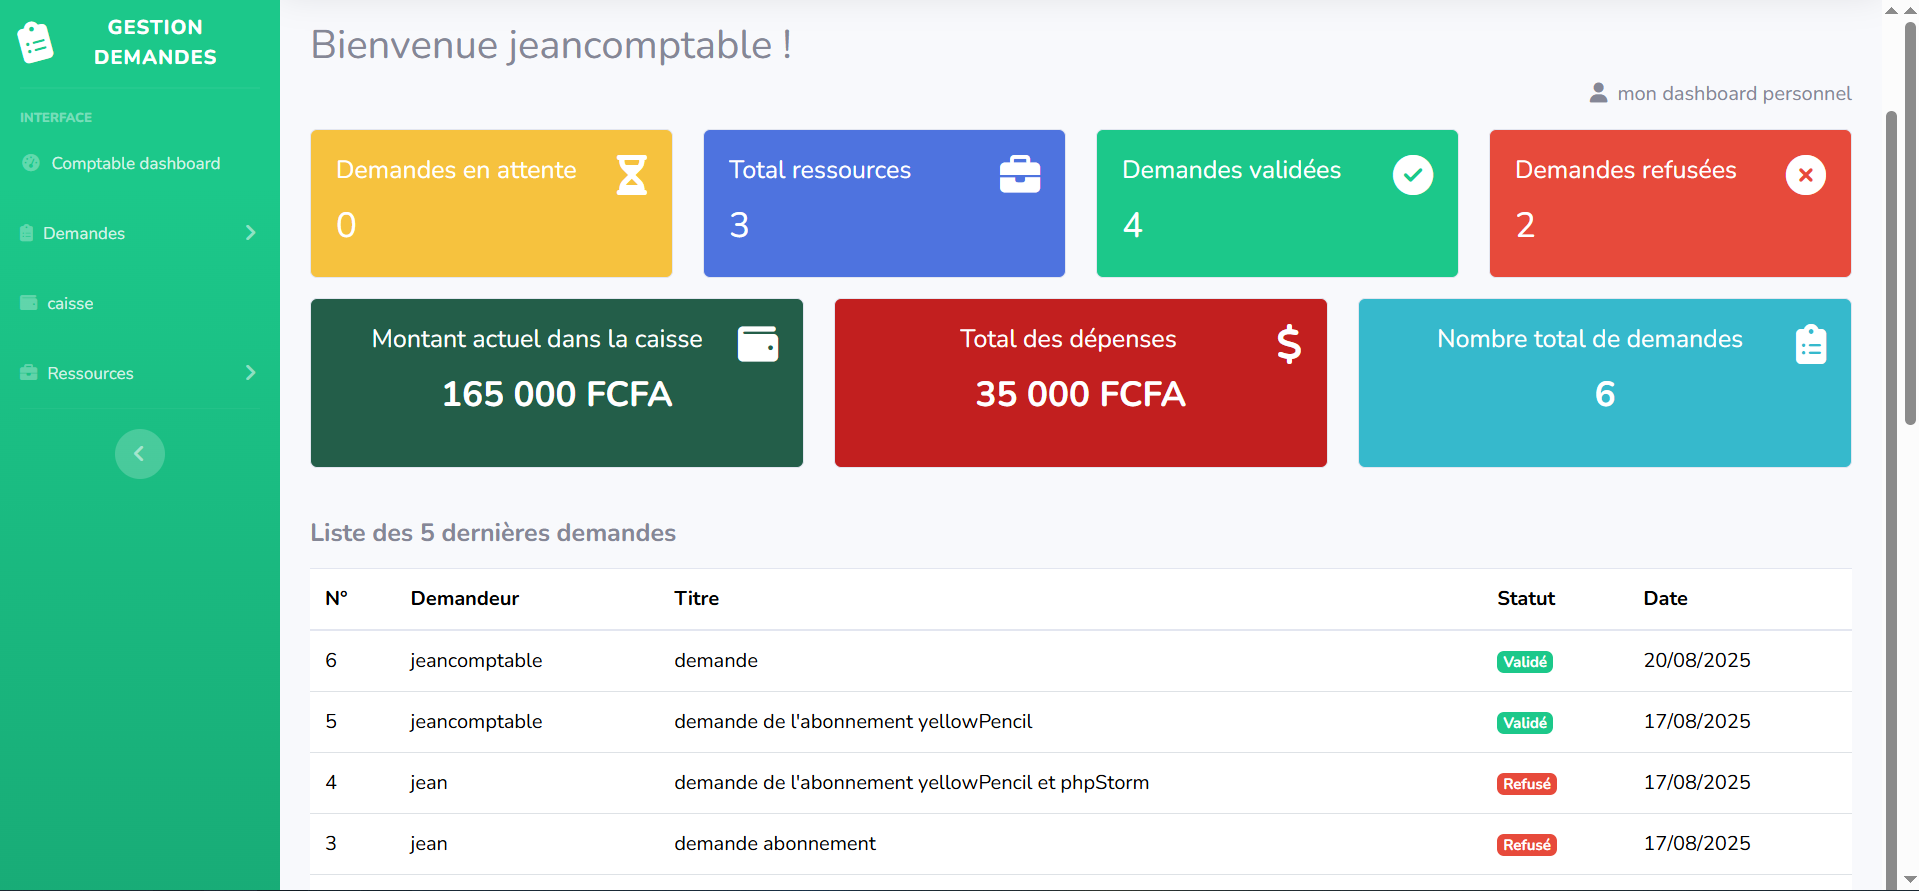Click the date 20/08/2025 in the table

(x=1697, y=660)
